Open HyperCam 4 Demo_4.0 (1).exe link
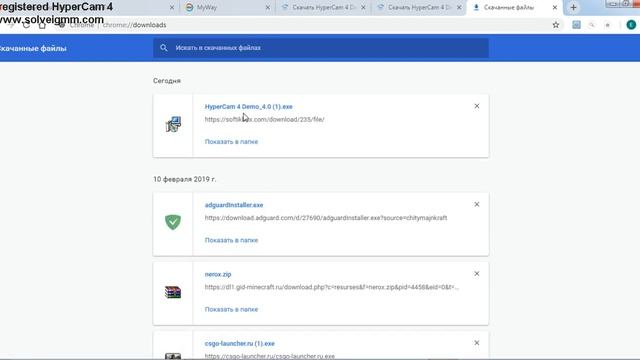The height and width of the screenshot is (360, 640). 249,107
